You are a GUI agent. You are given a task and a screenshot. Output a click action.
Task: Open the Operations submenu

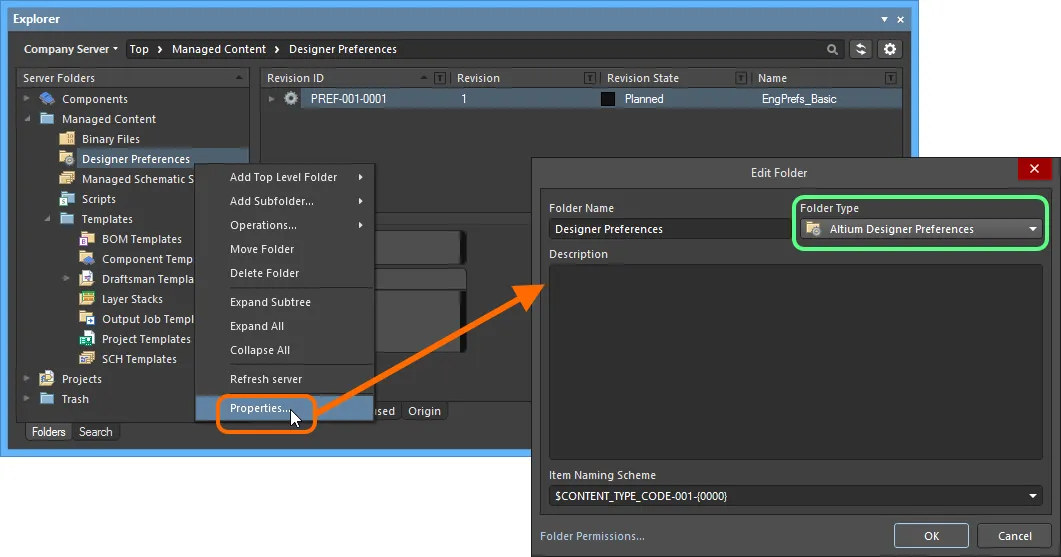point(284,225)
